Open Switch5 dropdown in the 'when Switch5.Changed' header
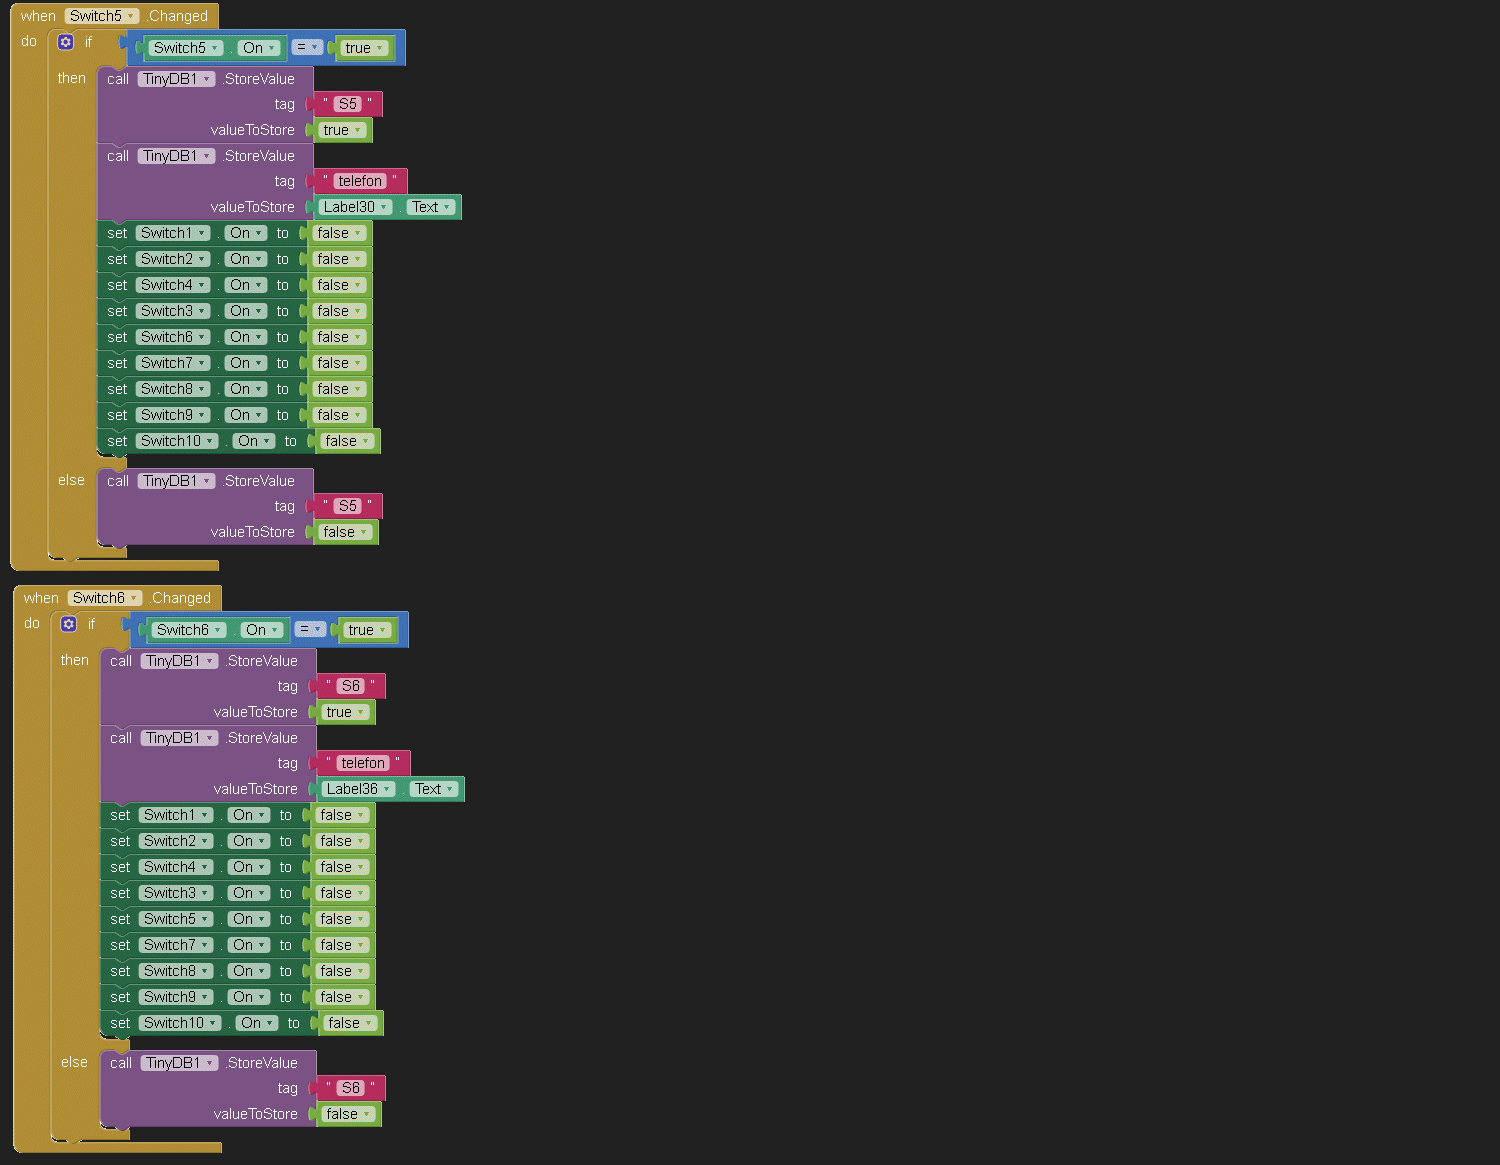Screen dimensions: 1500x1165 point(102,16)
